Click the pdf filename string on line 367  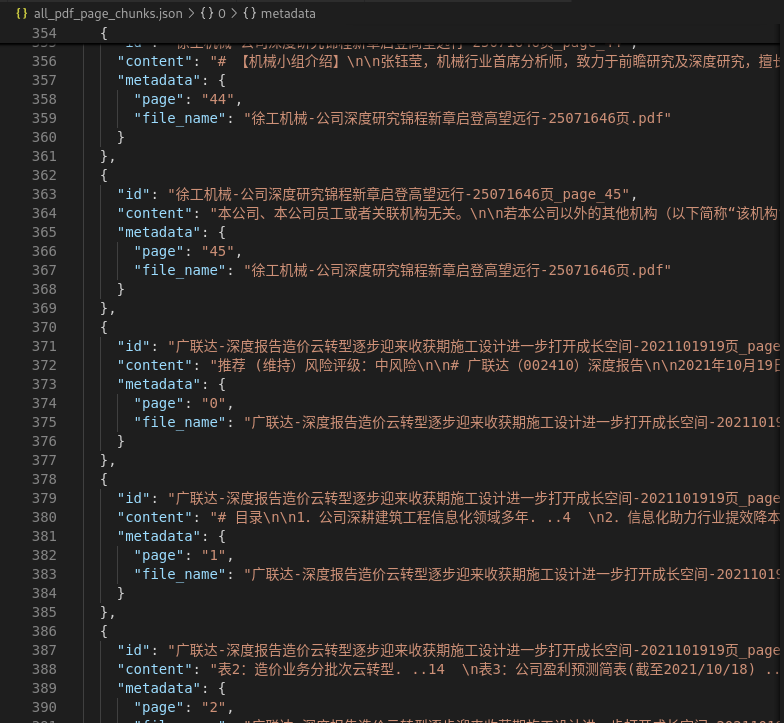[457, 270]
